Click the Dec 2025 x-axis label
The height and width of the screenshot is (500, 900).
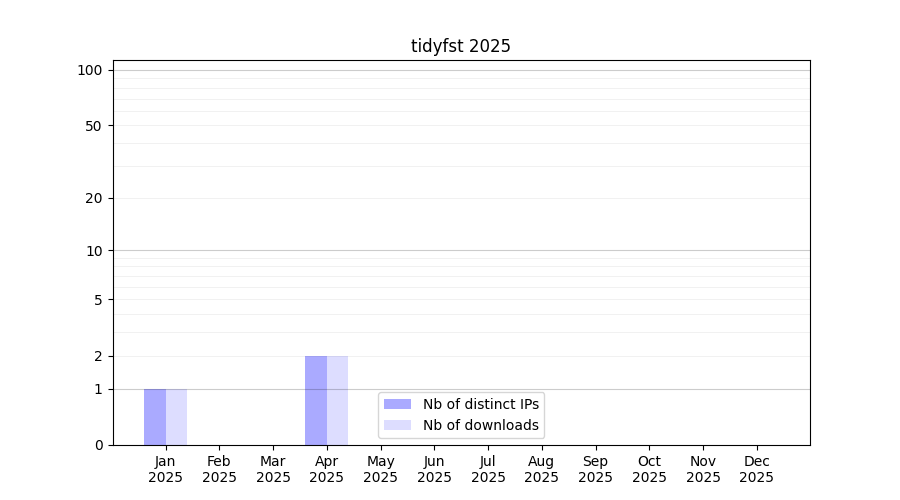tap(756, 469)
